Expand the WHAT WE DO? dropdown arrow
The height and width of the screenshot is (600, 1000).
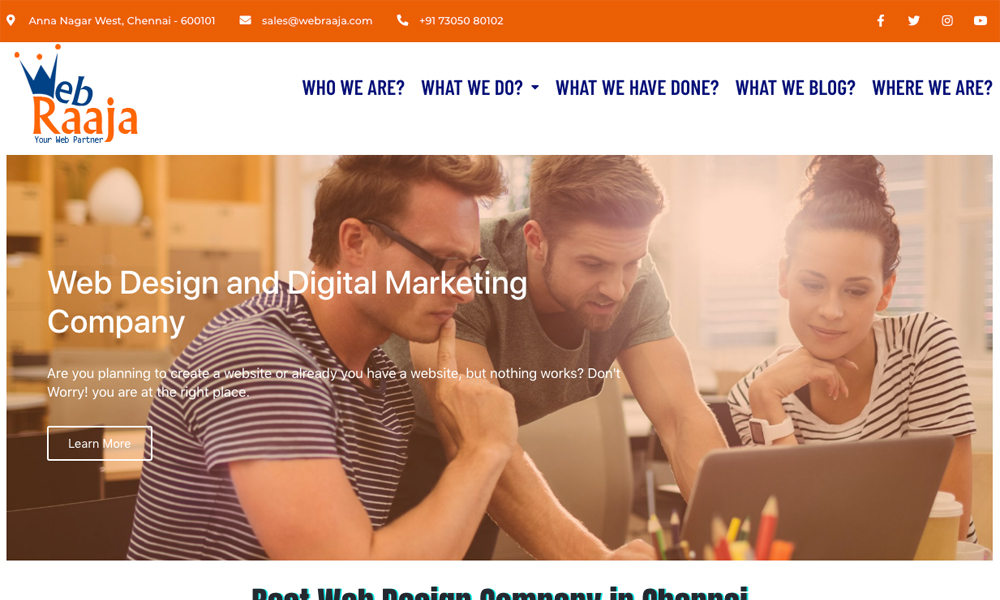(535, 87)
